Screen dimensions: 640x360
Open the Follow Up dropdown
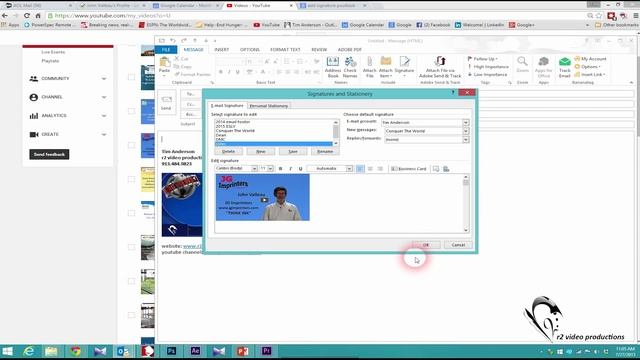(483, 59)
